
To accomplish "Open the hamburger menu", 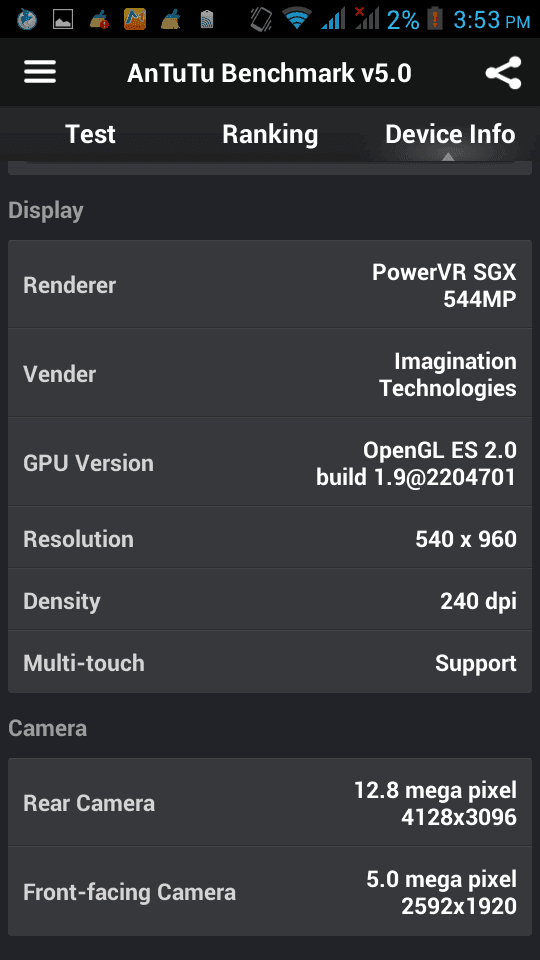I will (40, 72).
